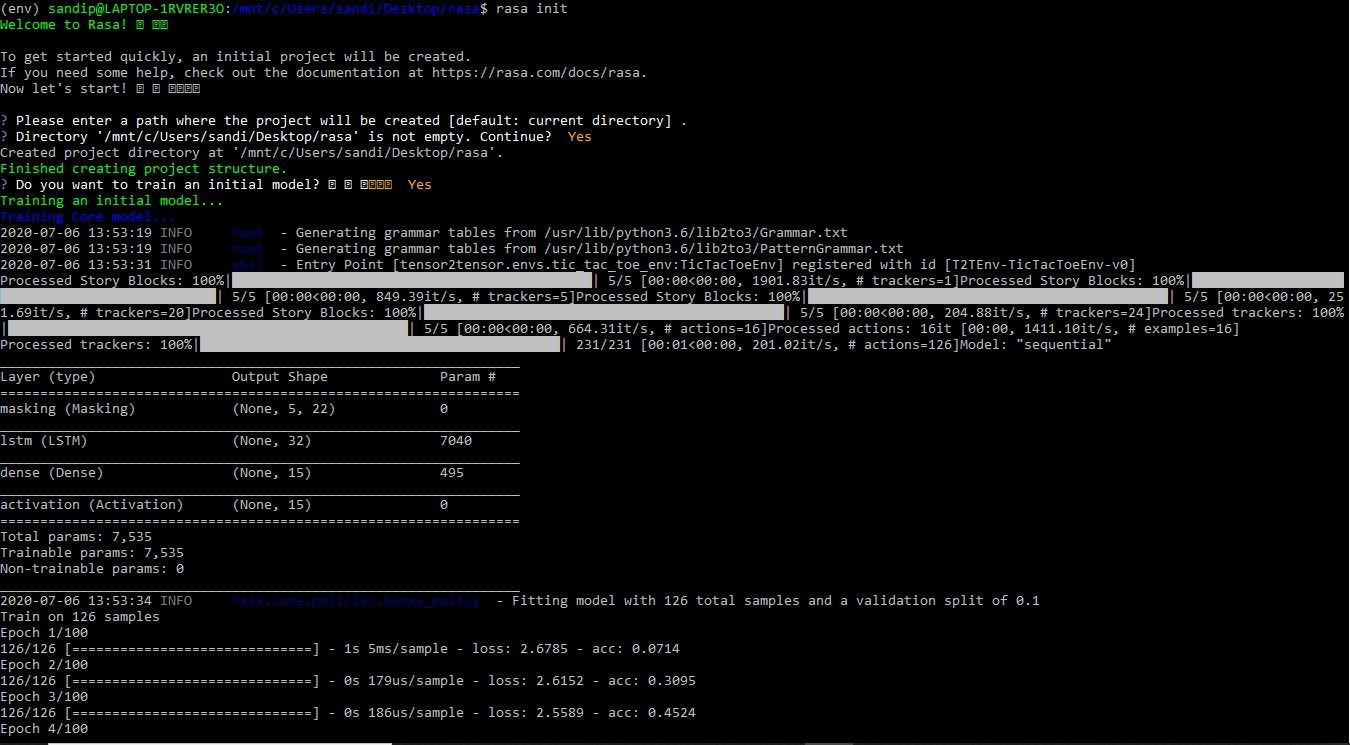Viewport: 1350px width, 745px height.
Task: Click the Finished creating project structure message
Action: click(143, 168)
